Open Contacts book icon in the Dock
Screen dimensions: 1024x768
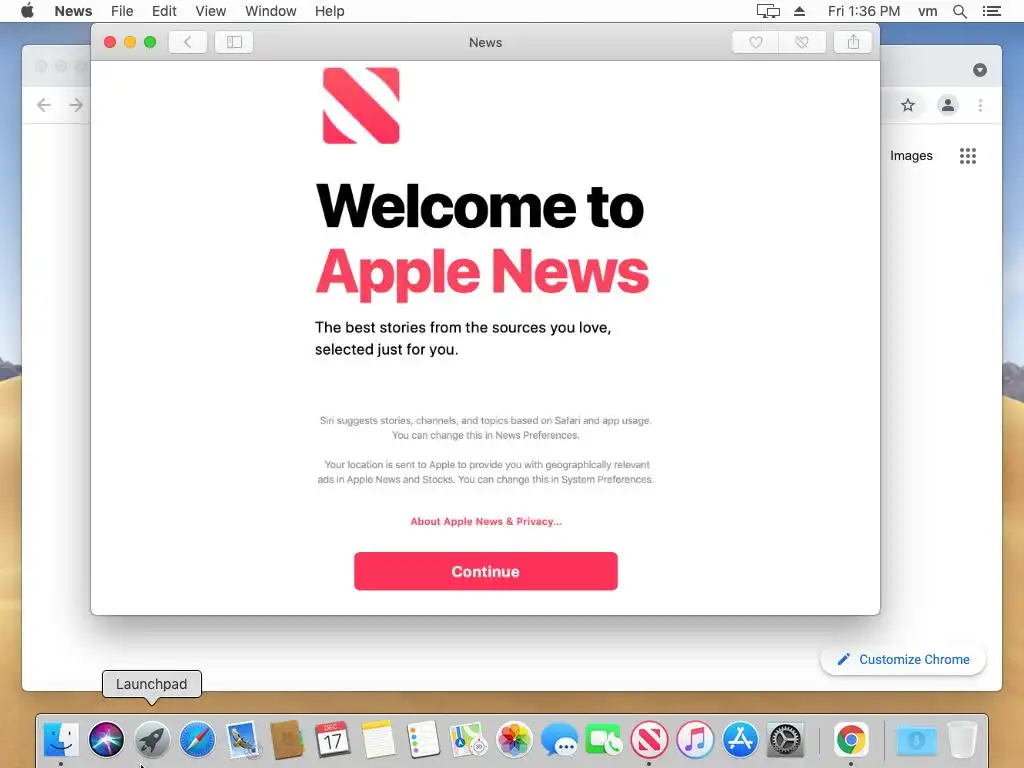287,740
